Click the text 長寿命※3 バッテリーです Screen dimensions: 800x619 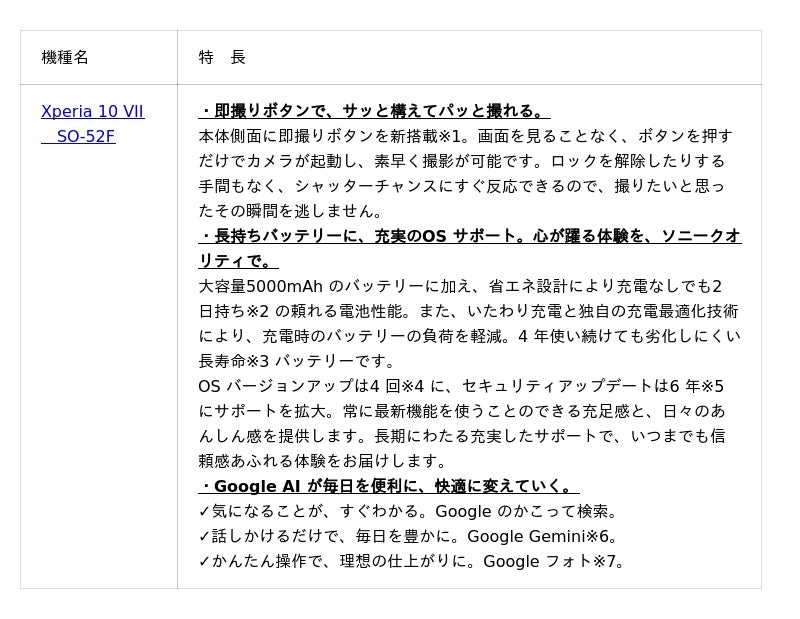[297, 362]
